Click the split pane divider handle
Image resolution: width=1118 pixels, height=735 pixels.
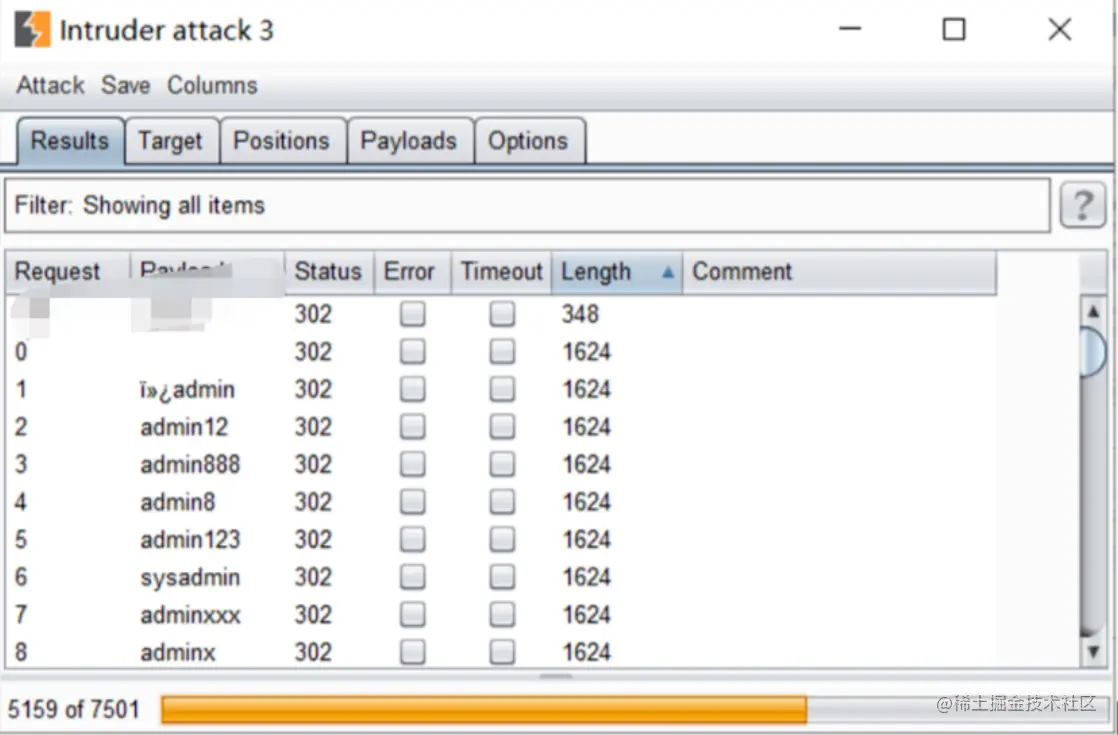tap(555, 676)
